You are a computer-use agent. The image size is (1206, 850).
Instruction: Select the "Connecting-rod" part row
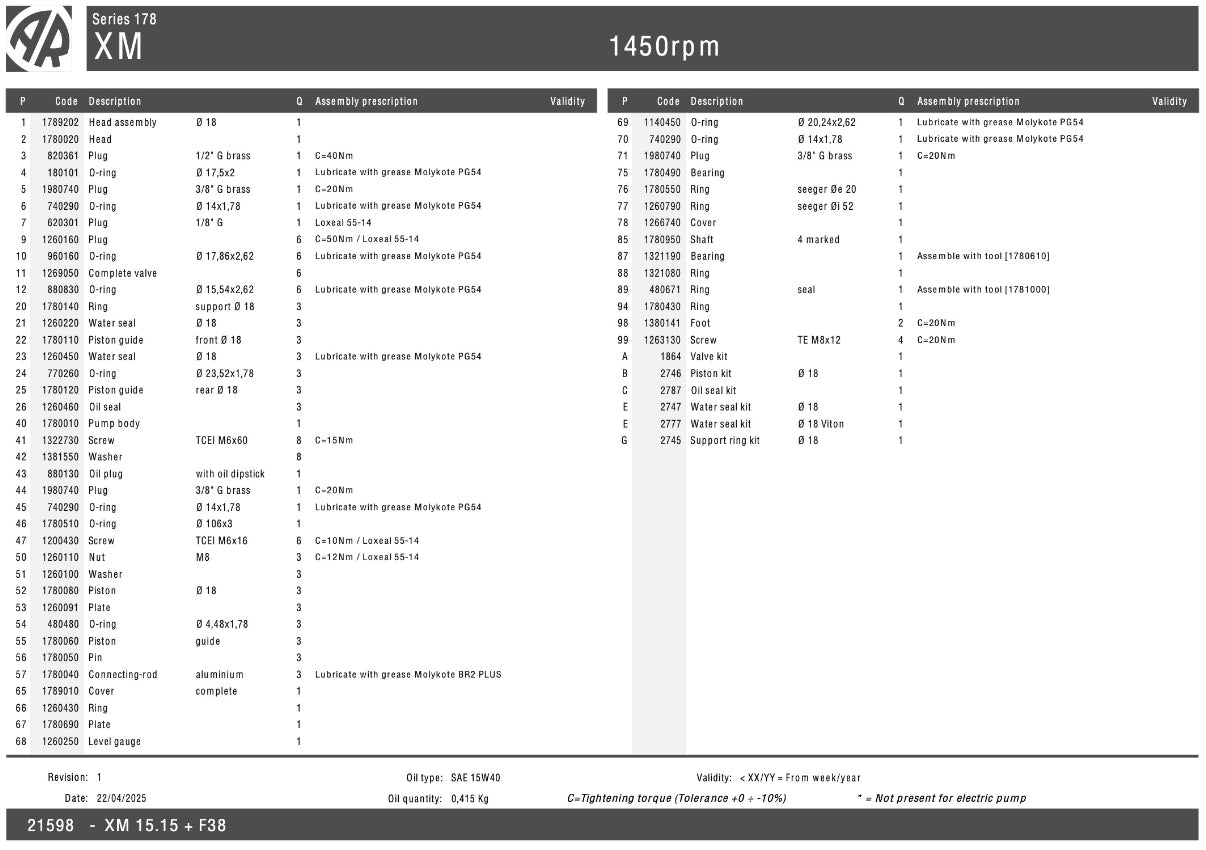click(123, 675)
